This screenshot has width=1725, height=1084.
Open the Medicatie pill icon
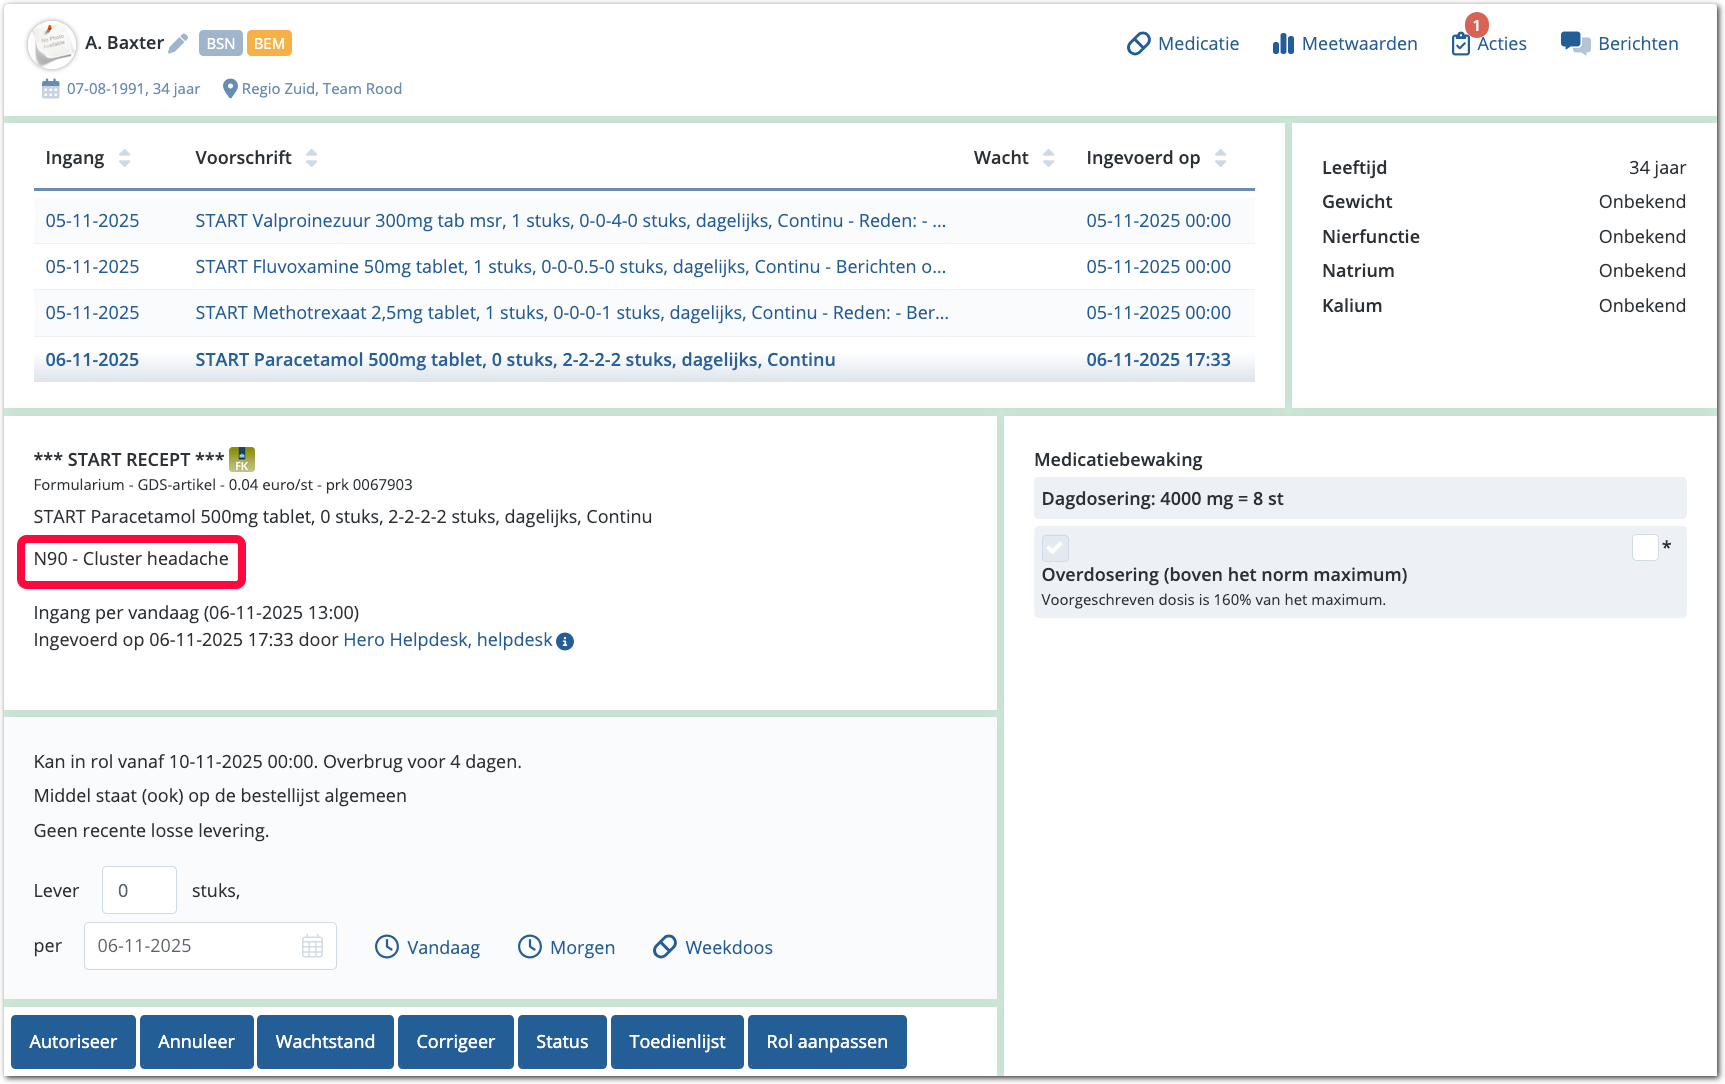pos(1138,44)
